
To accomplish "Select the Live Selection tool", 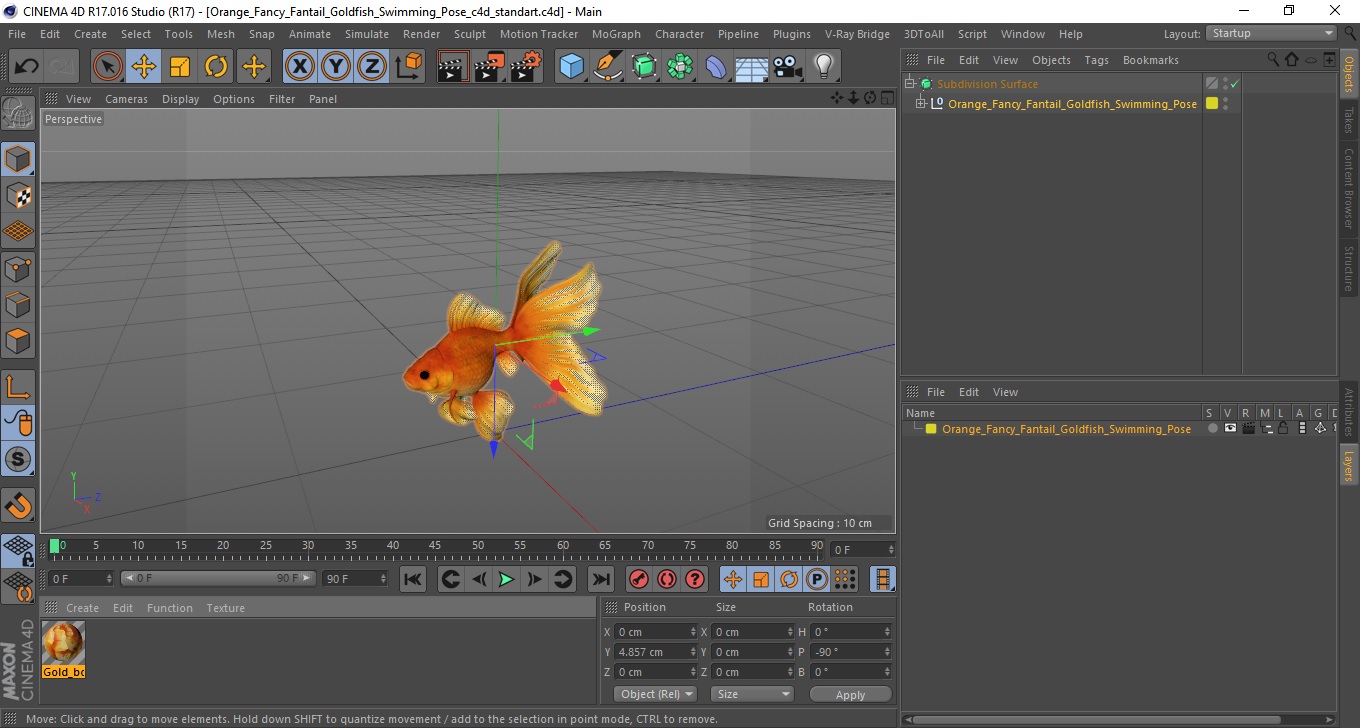I will (x=108, y=67).
